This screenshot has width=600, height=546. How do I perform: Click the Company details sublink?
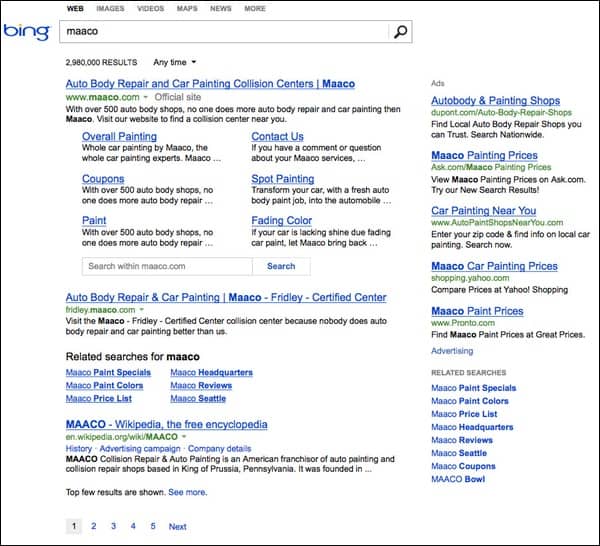click(219, 448)
